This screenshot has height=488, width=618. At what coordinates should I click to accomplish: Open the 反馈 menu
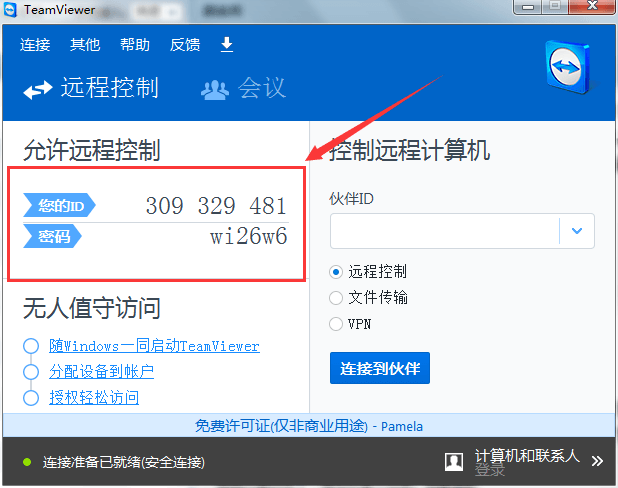[x=185, y=45]
